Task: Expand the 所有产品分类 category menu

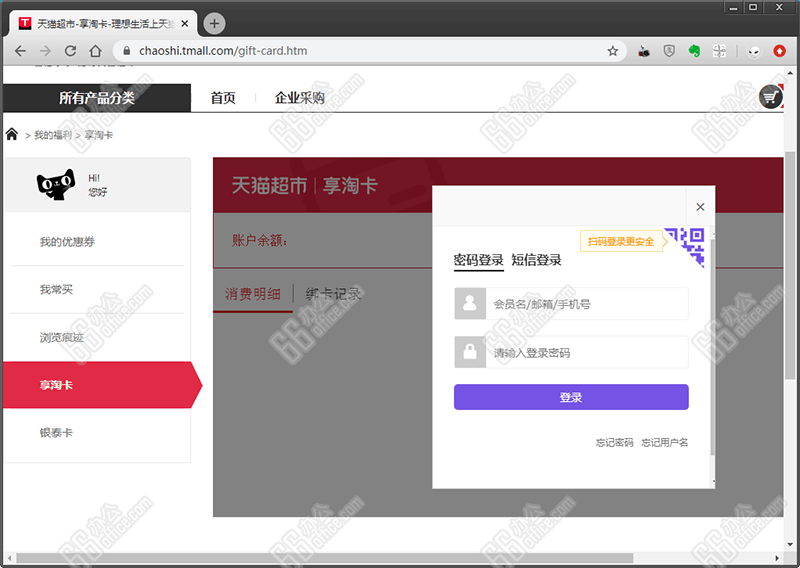Action: [96, 97]
